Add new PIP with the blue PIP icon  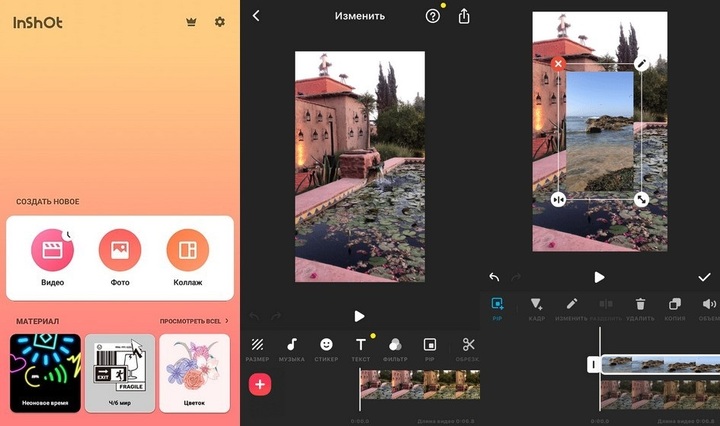(x=497, y=308)
